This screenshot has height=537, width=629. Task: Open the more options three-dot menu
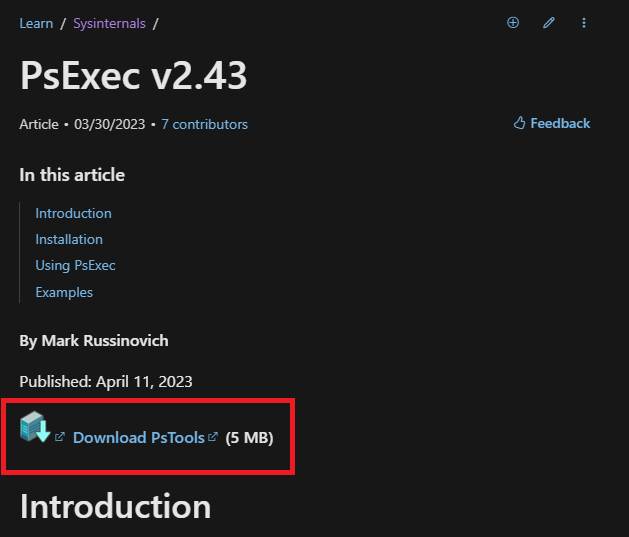[x=584, y=23]
